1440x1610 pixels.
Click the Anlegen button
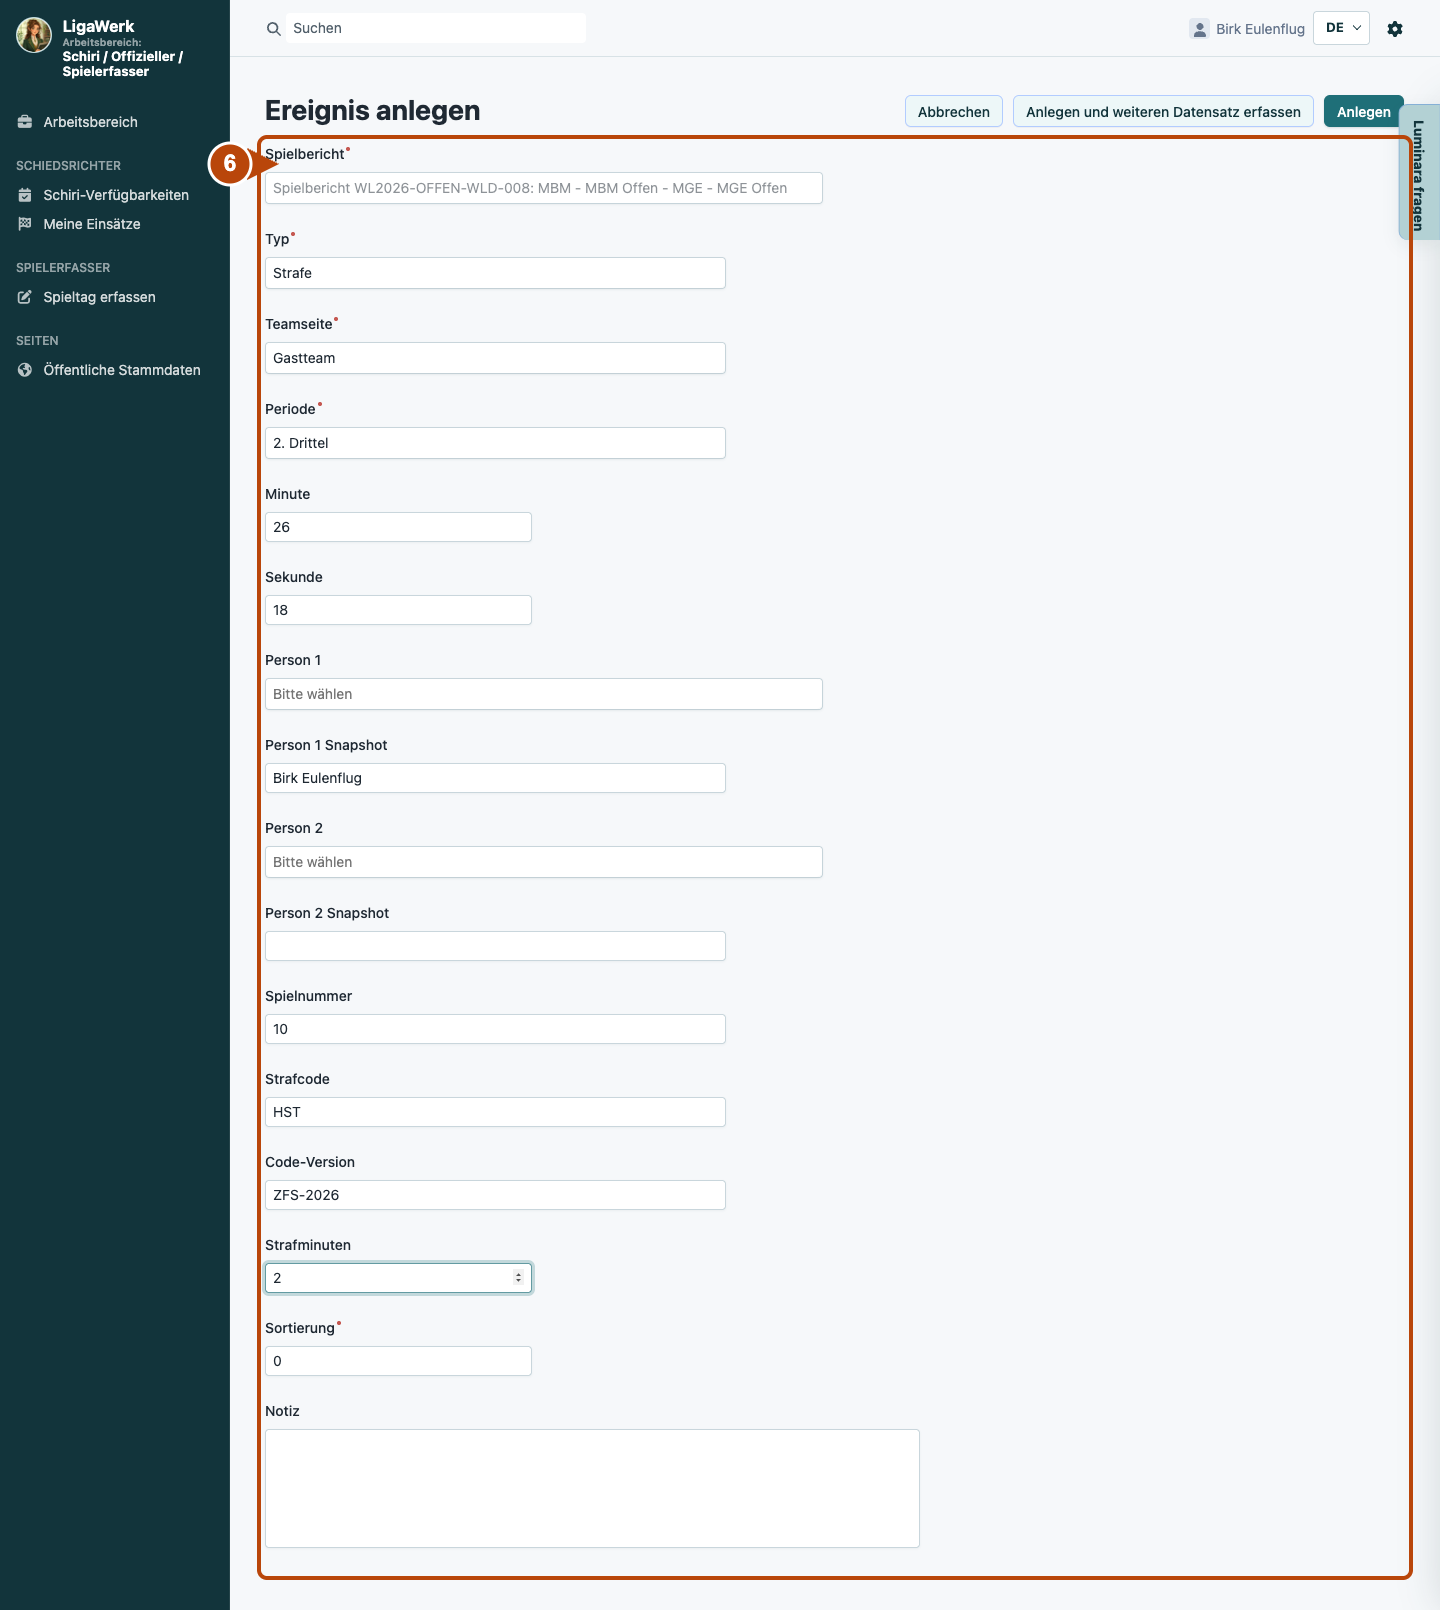(x=1364, y=112)
